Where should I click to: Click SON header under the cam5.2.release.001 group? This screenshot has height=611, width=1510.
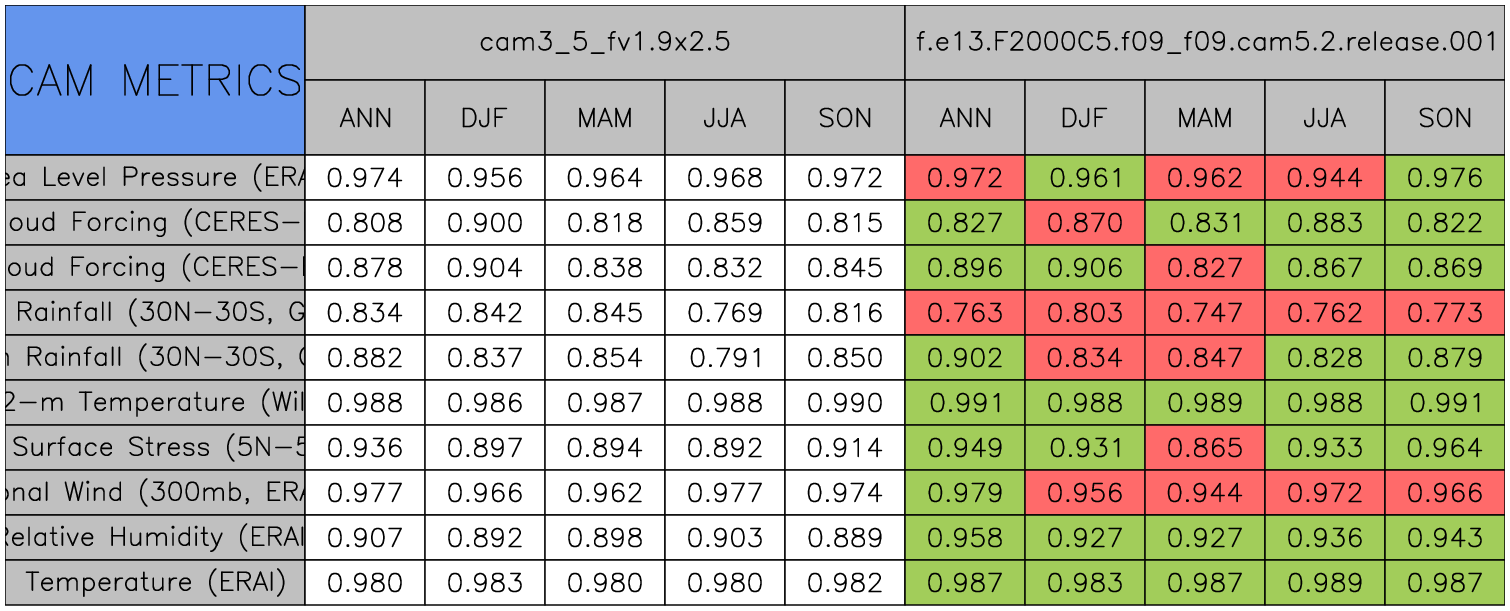1444,118
